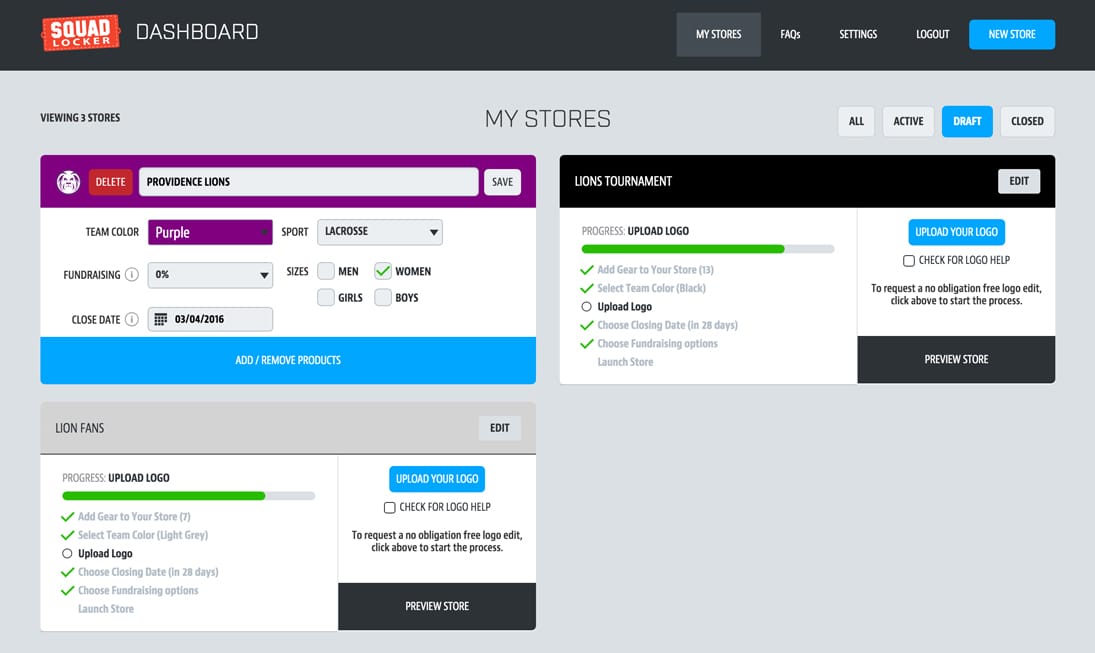Edit the Lions Tournament store
This screenshot has width=1095, height=653.
point(1019,181)
